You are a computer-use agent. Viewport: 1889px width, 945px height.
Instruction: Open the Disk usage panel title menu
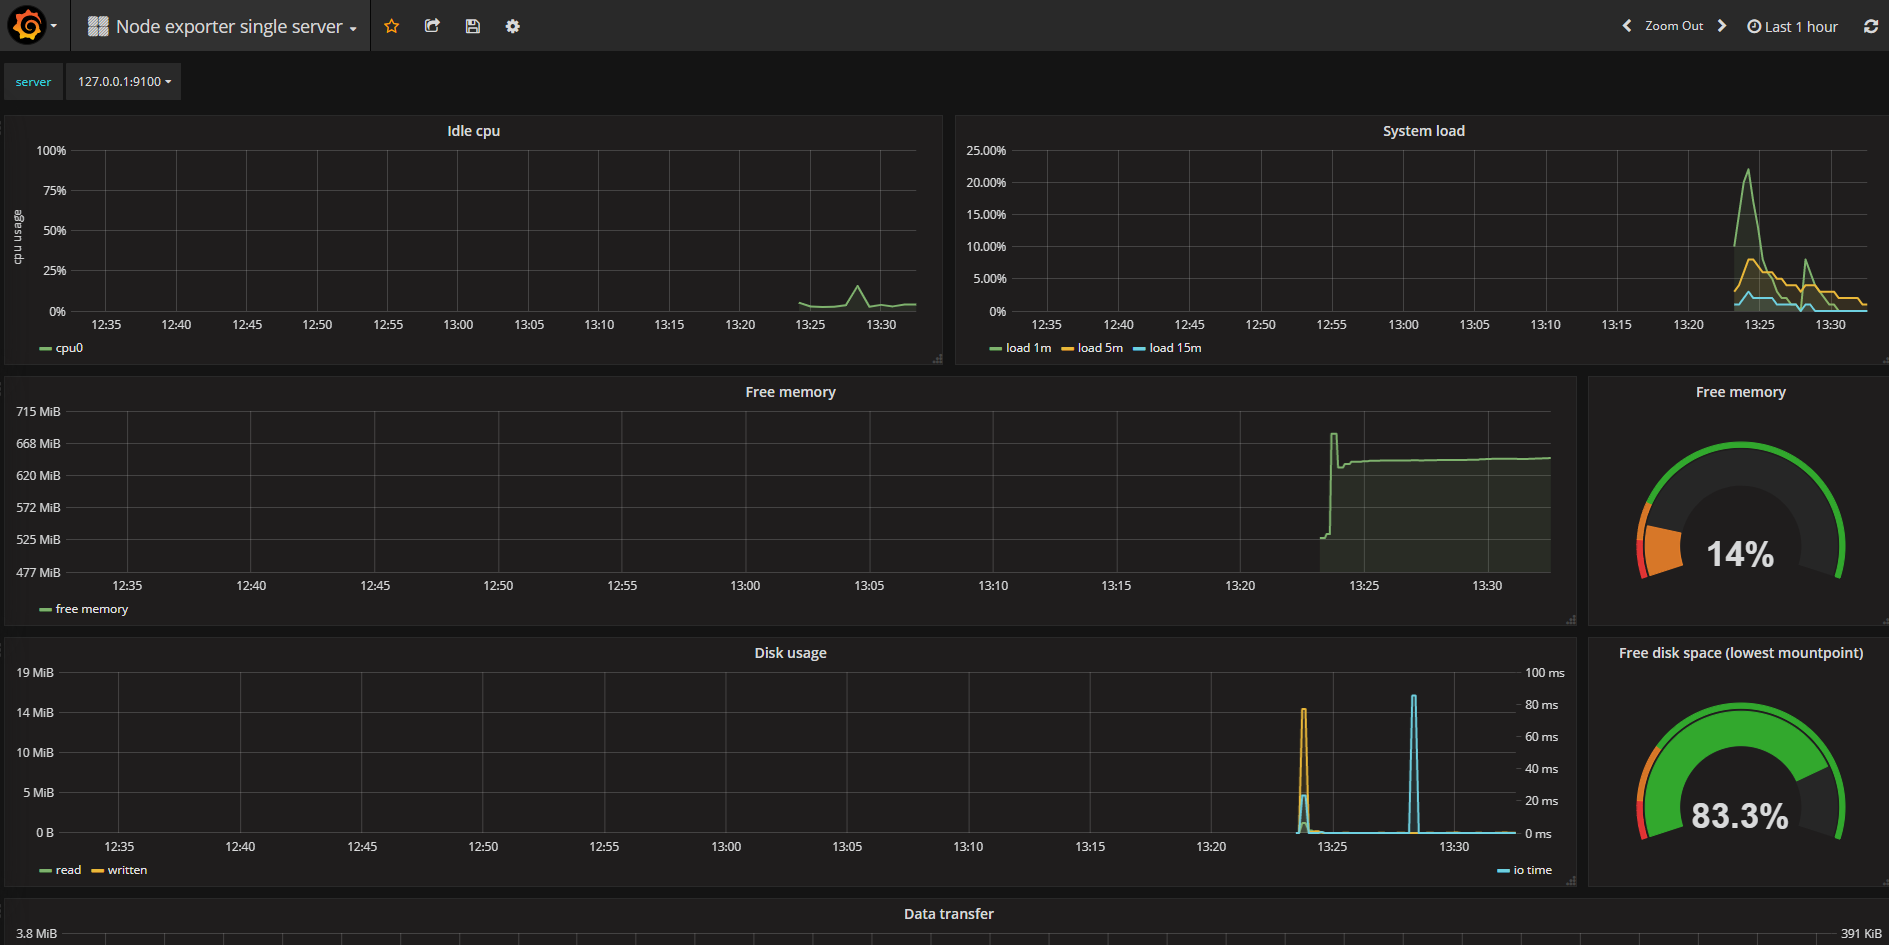[x=790, y=653]
